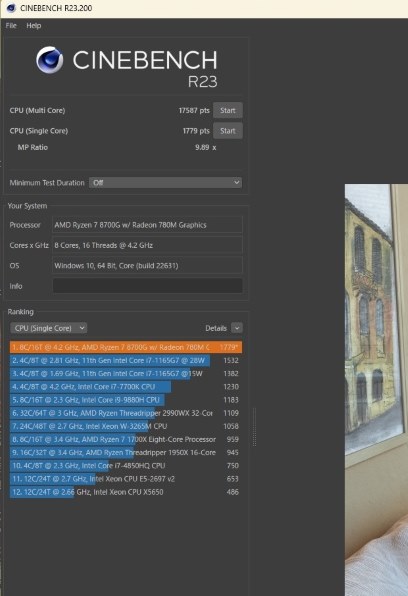Select ranking row Threadripper 2990WX
The width and height of the screenshot is (408, 596).
click(x=126, y=413)
